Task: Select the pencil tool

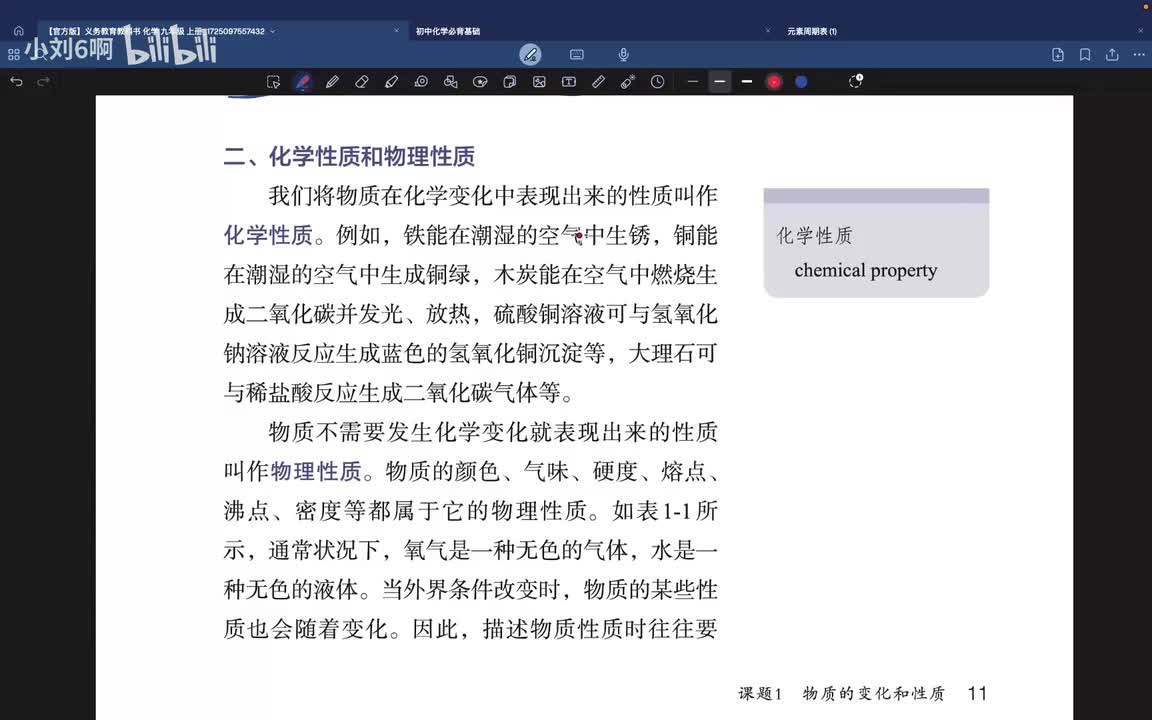Action: 332,82
